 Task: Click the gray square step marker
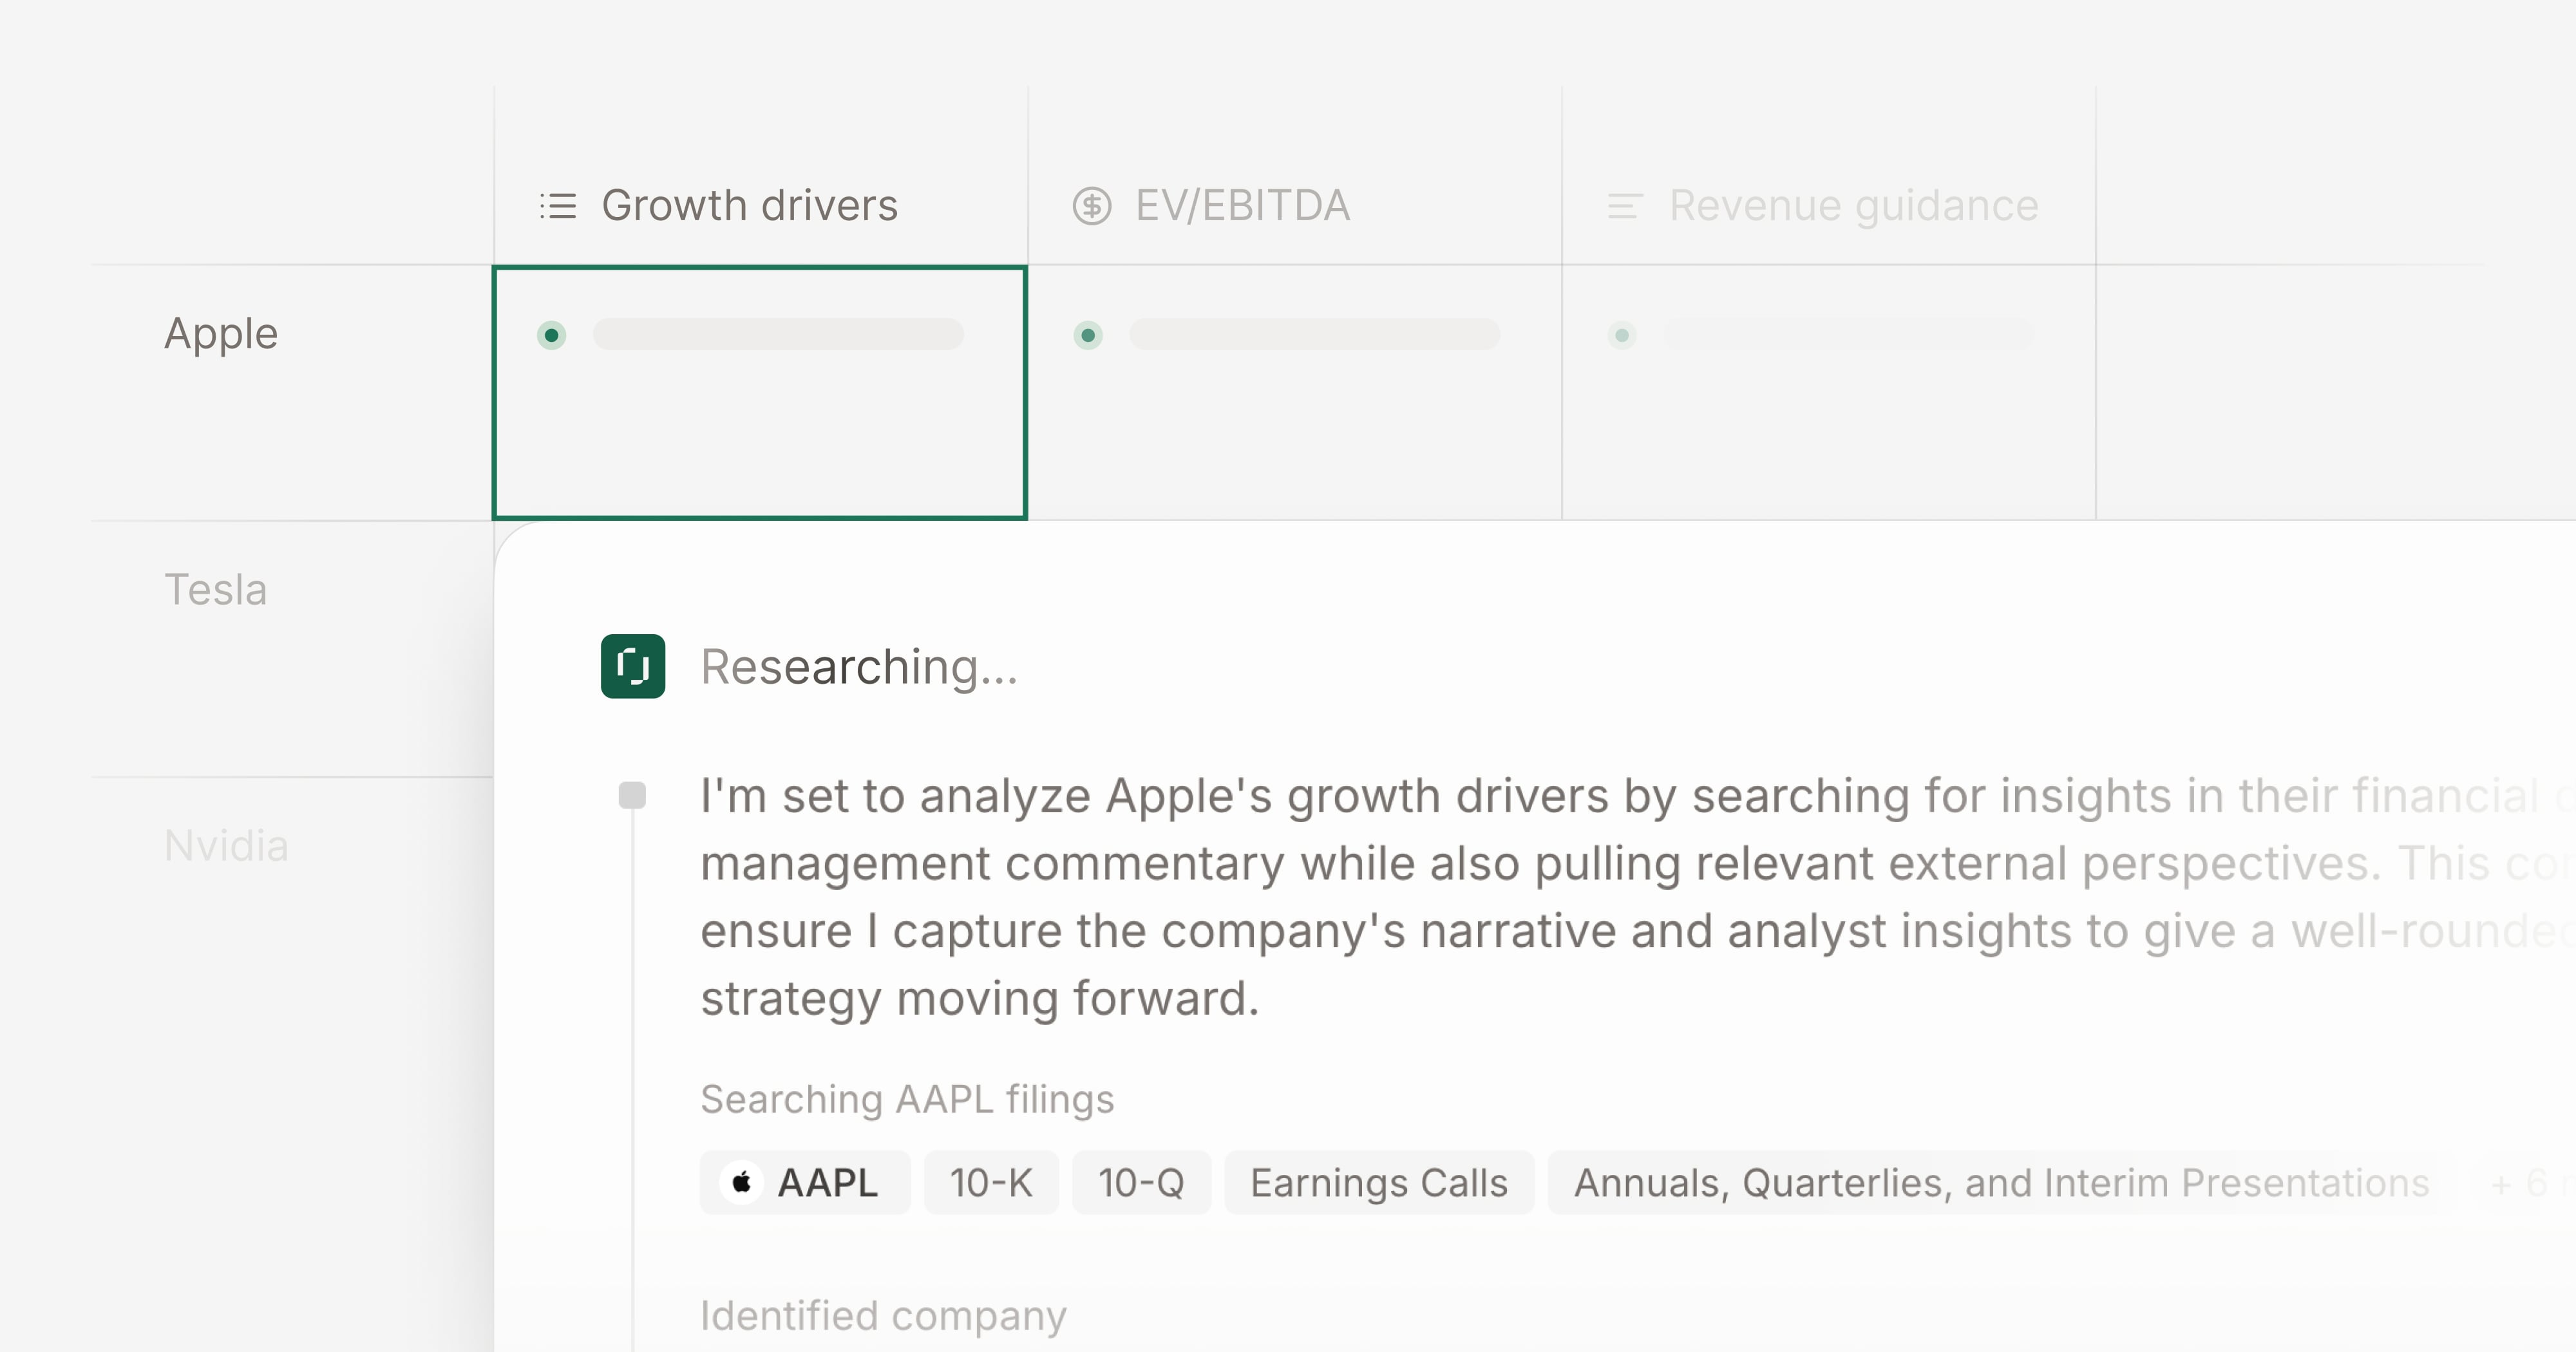coord(632,796)
